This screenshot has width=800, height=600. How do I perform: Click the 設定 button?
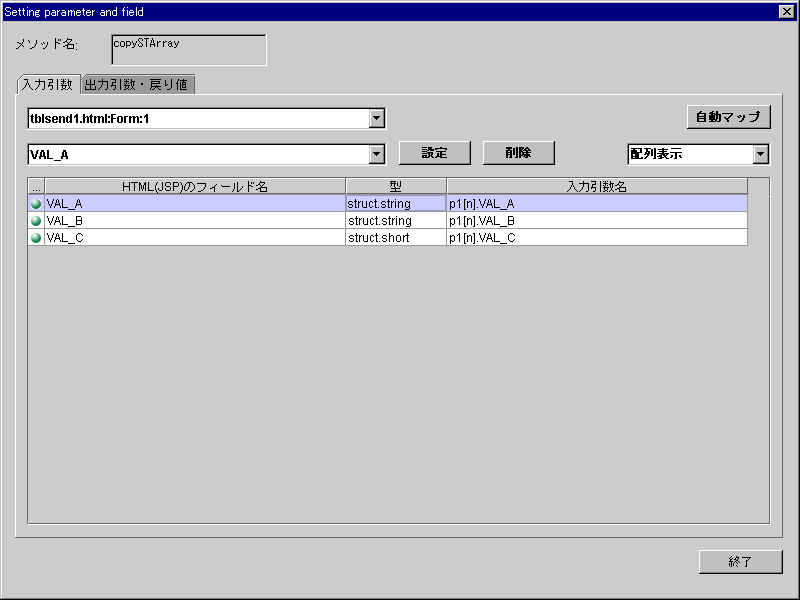coord(434,153)
